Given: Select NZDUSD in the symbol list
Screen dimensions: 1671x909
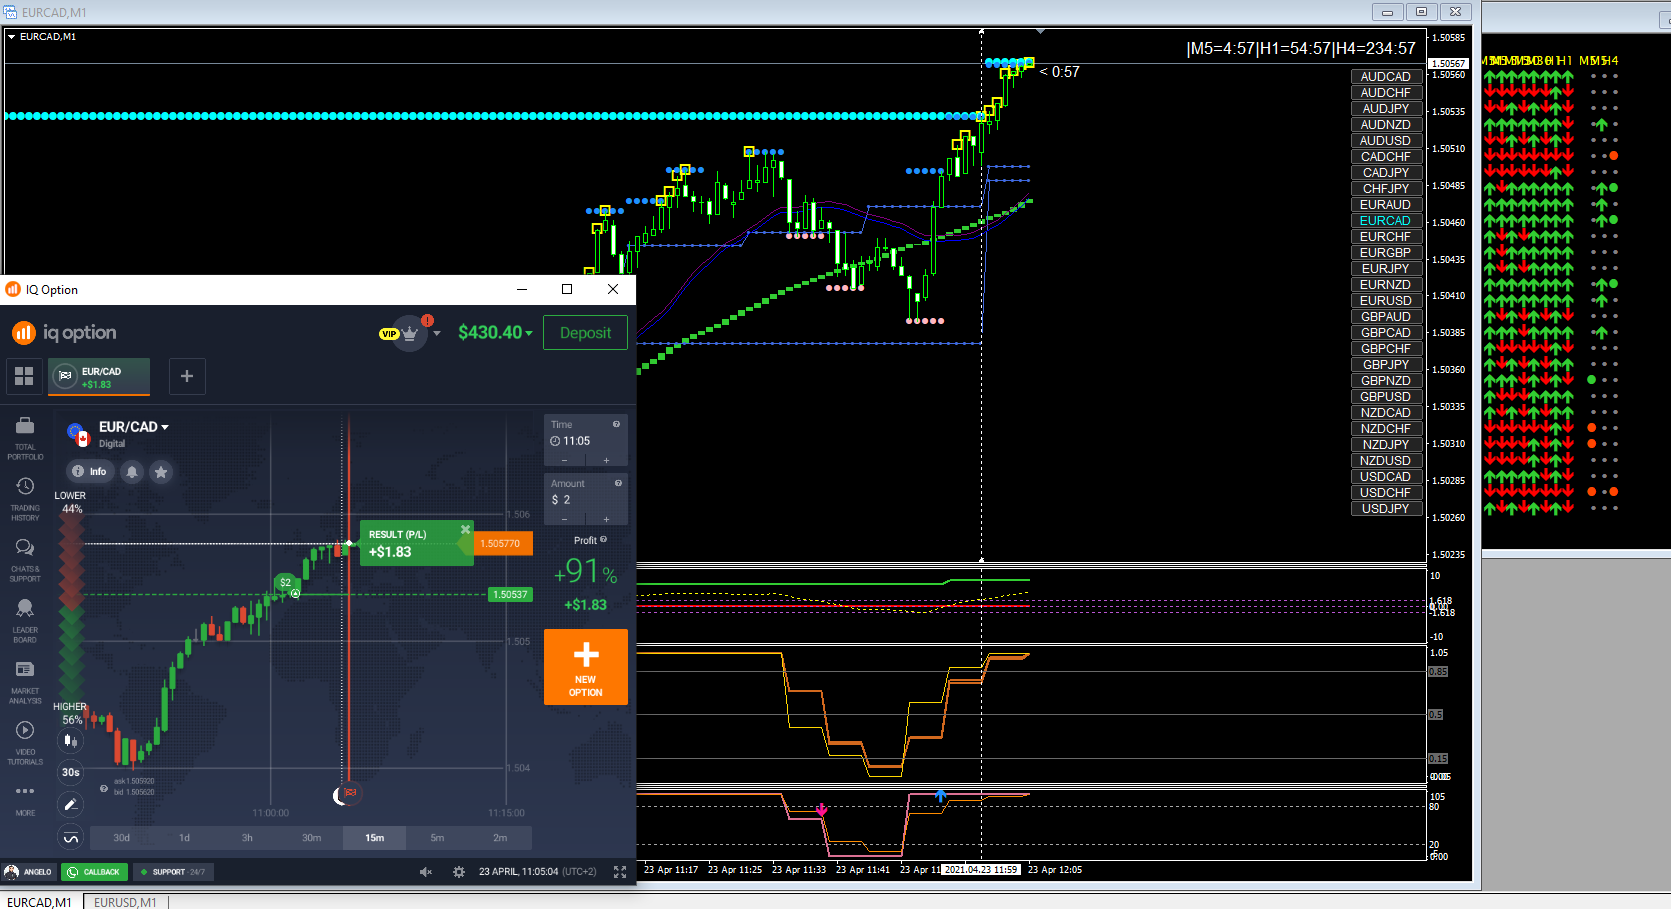Looking at the screenshot, I should pos(1386,461).
